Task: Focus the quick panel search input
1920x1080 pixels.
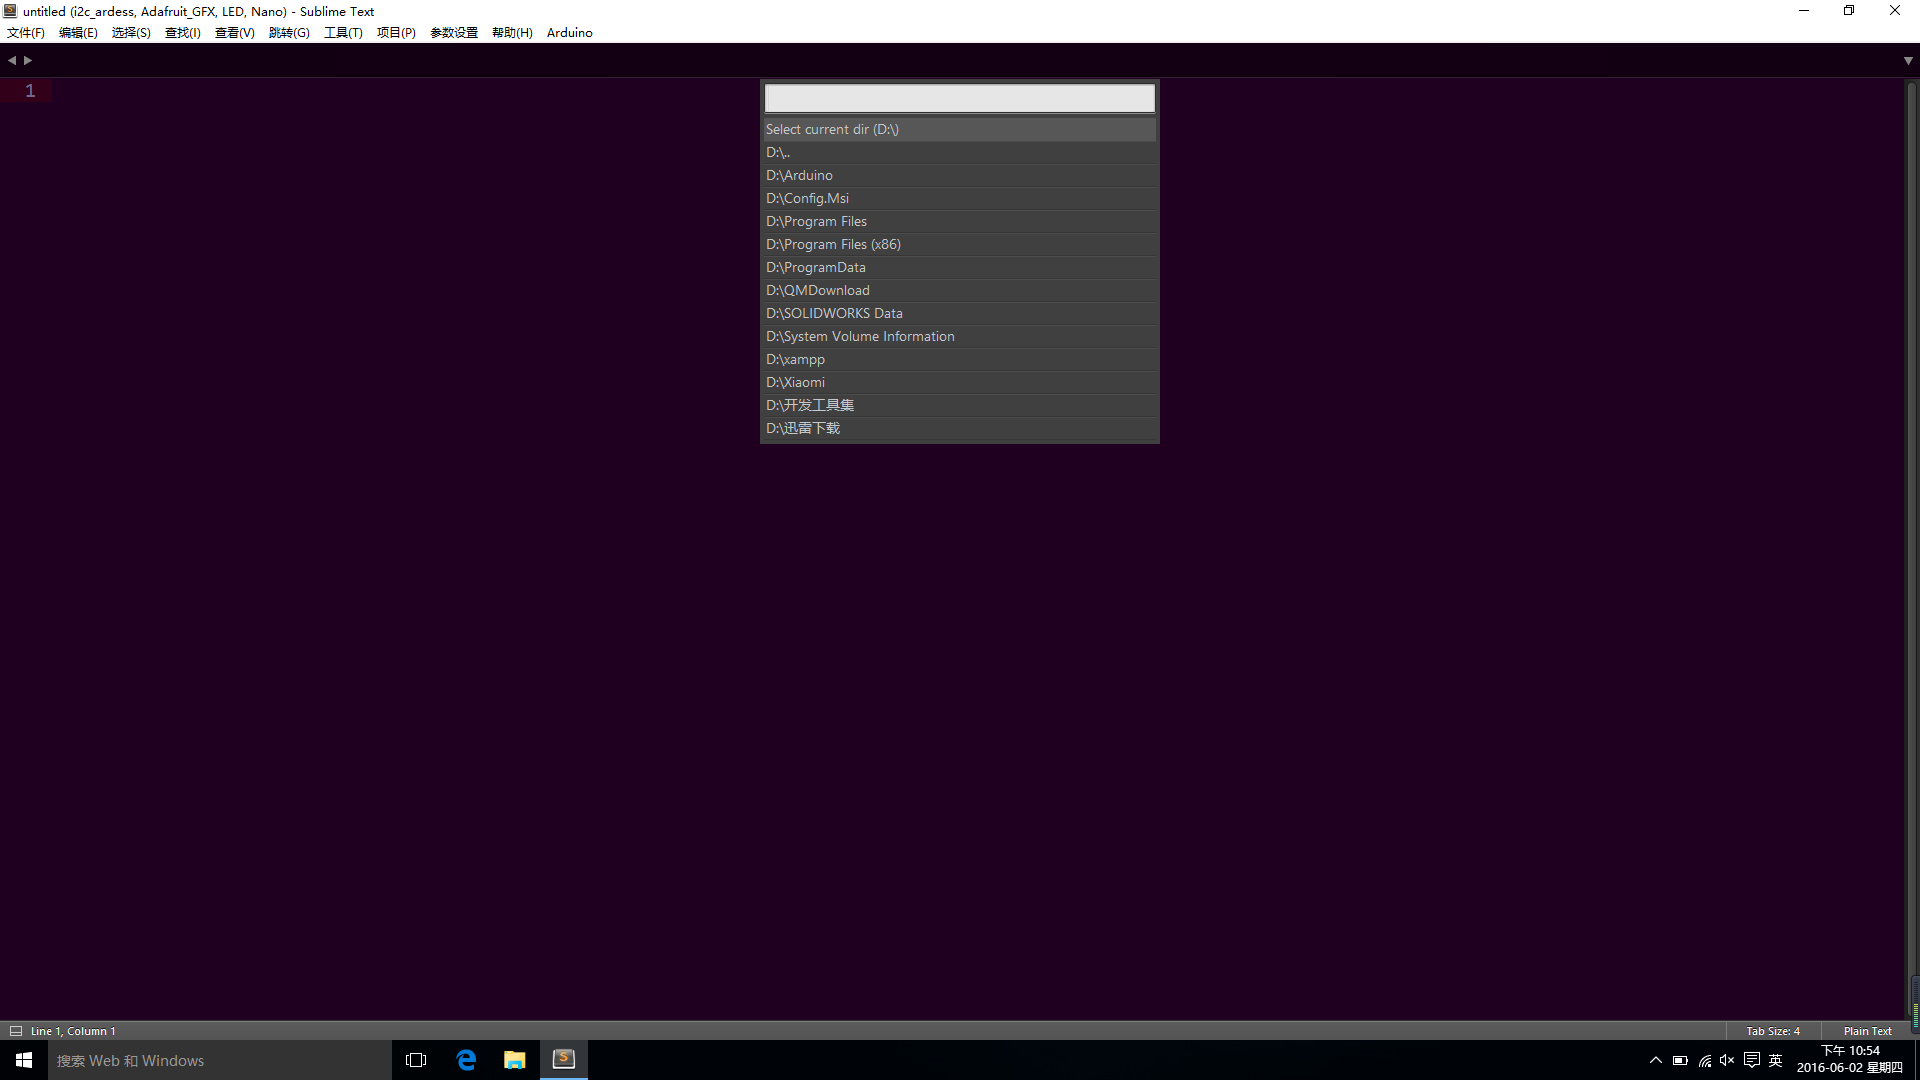Action: pyautogui.click(x=960, y=98)
